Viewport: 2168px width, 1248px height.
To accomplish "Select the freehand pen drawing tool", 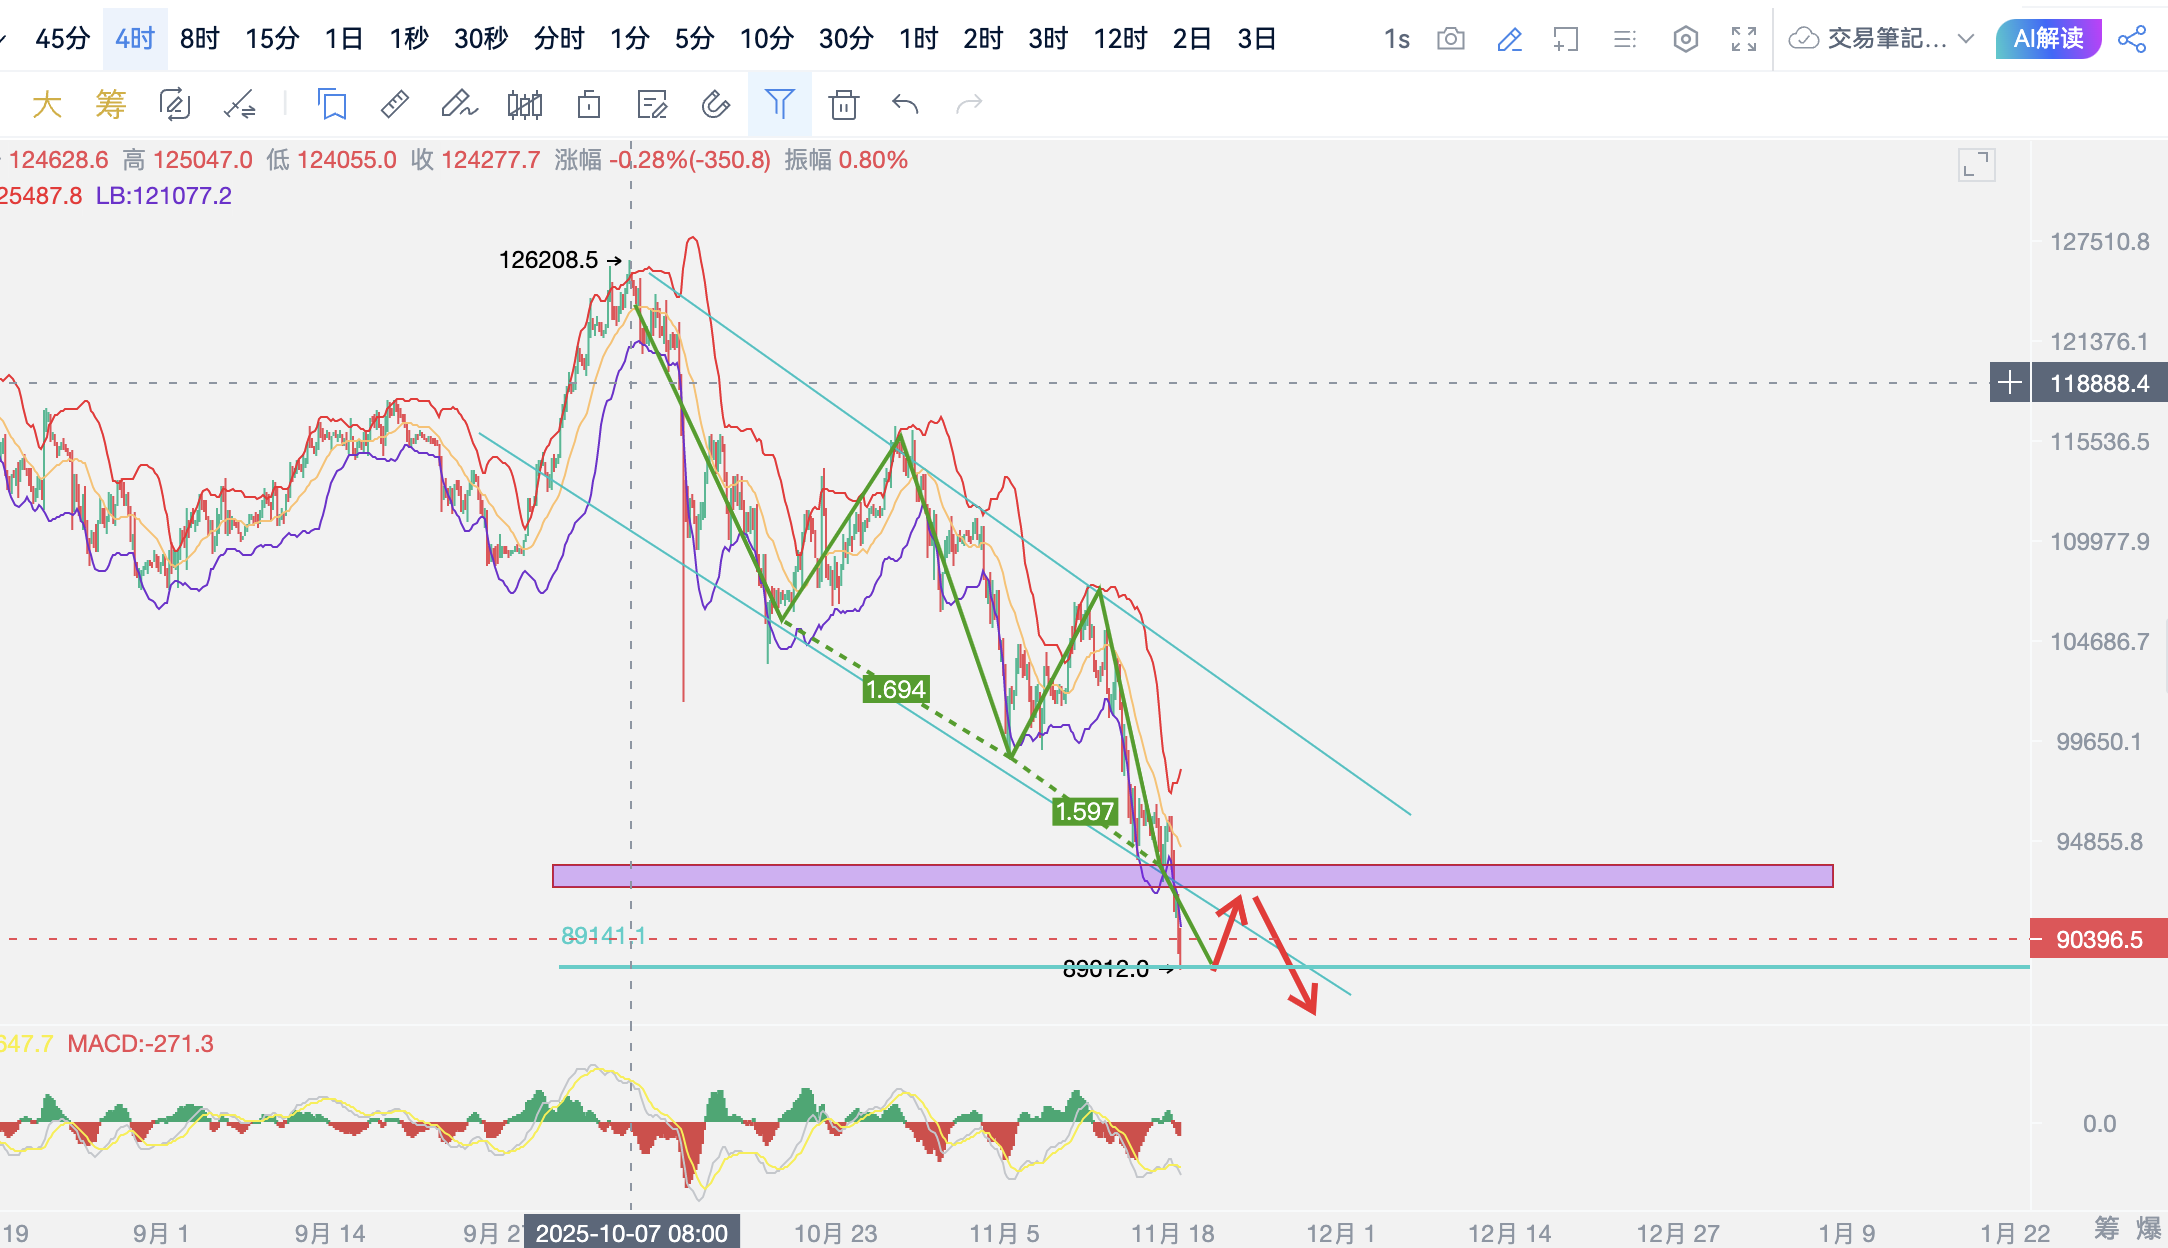I will tap(459, 104).
